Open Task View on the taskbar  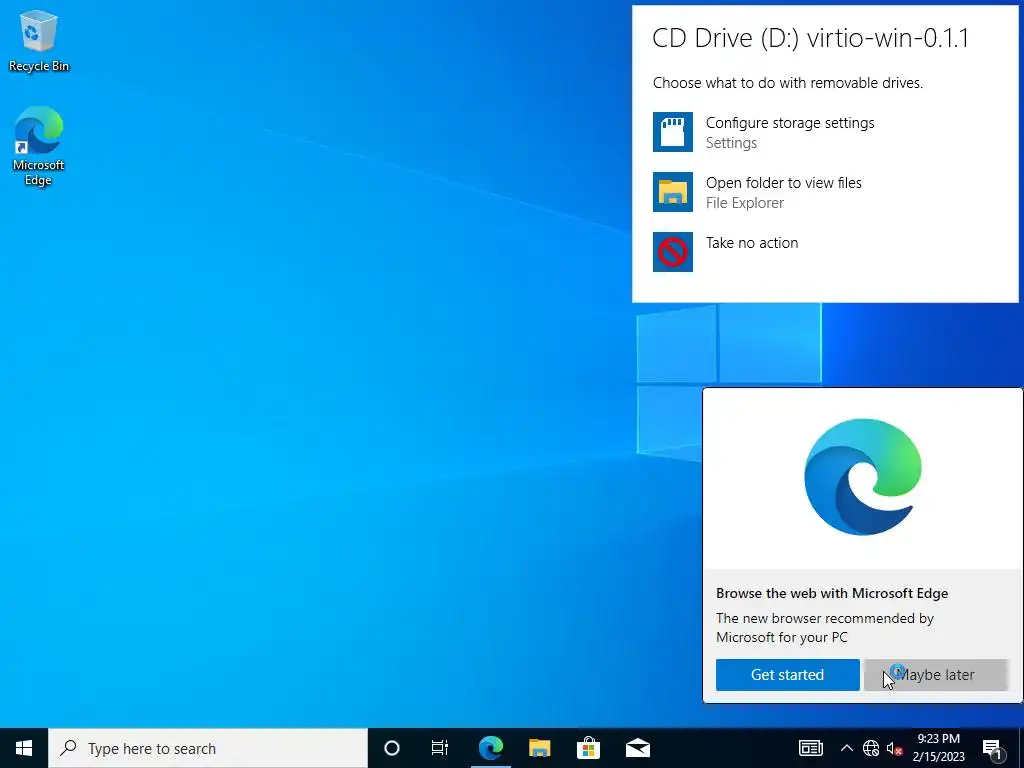pyautogui.click(x=440, y=748)
